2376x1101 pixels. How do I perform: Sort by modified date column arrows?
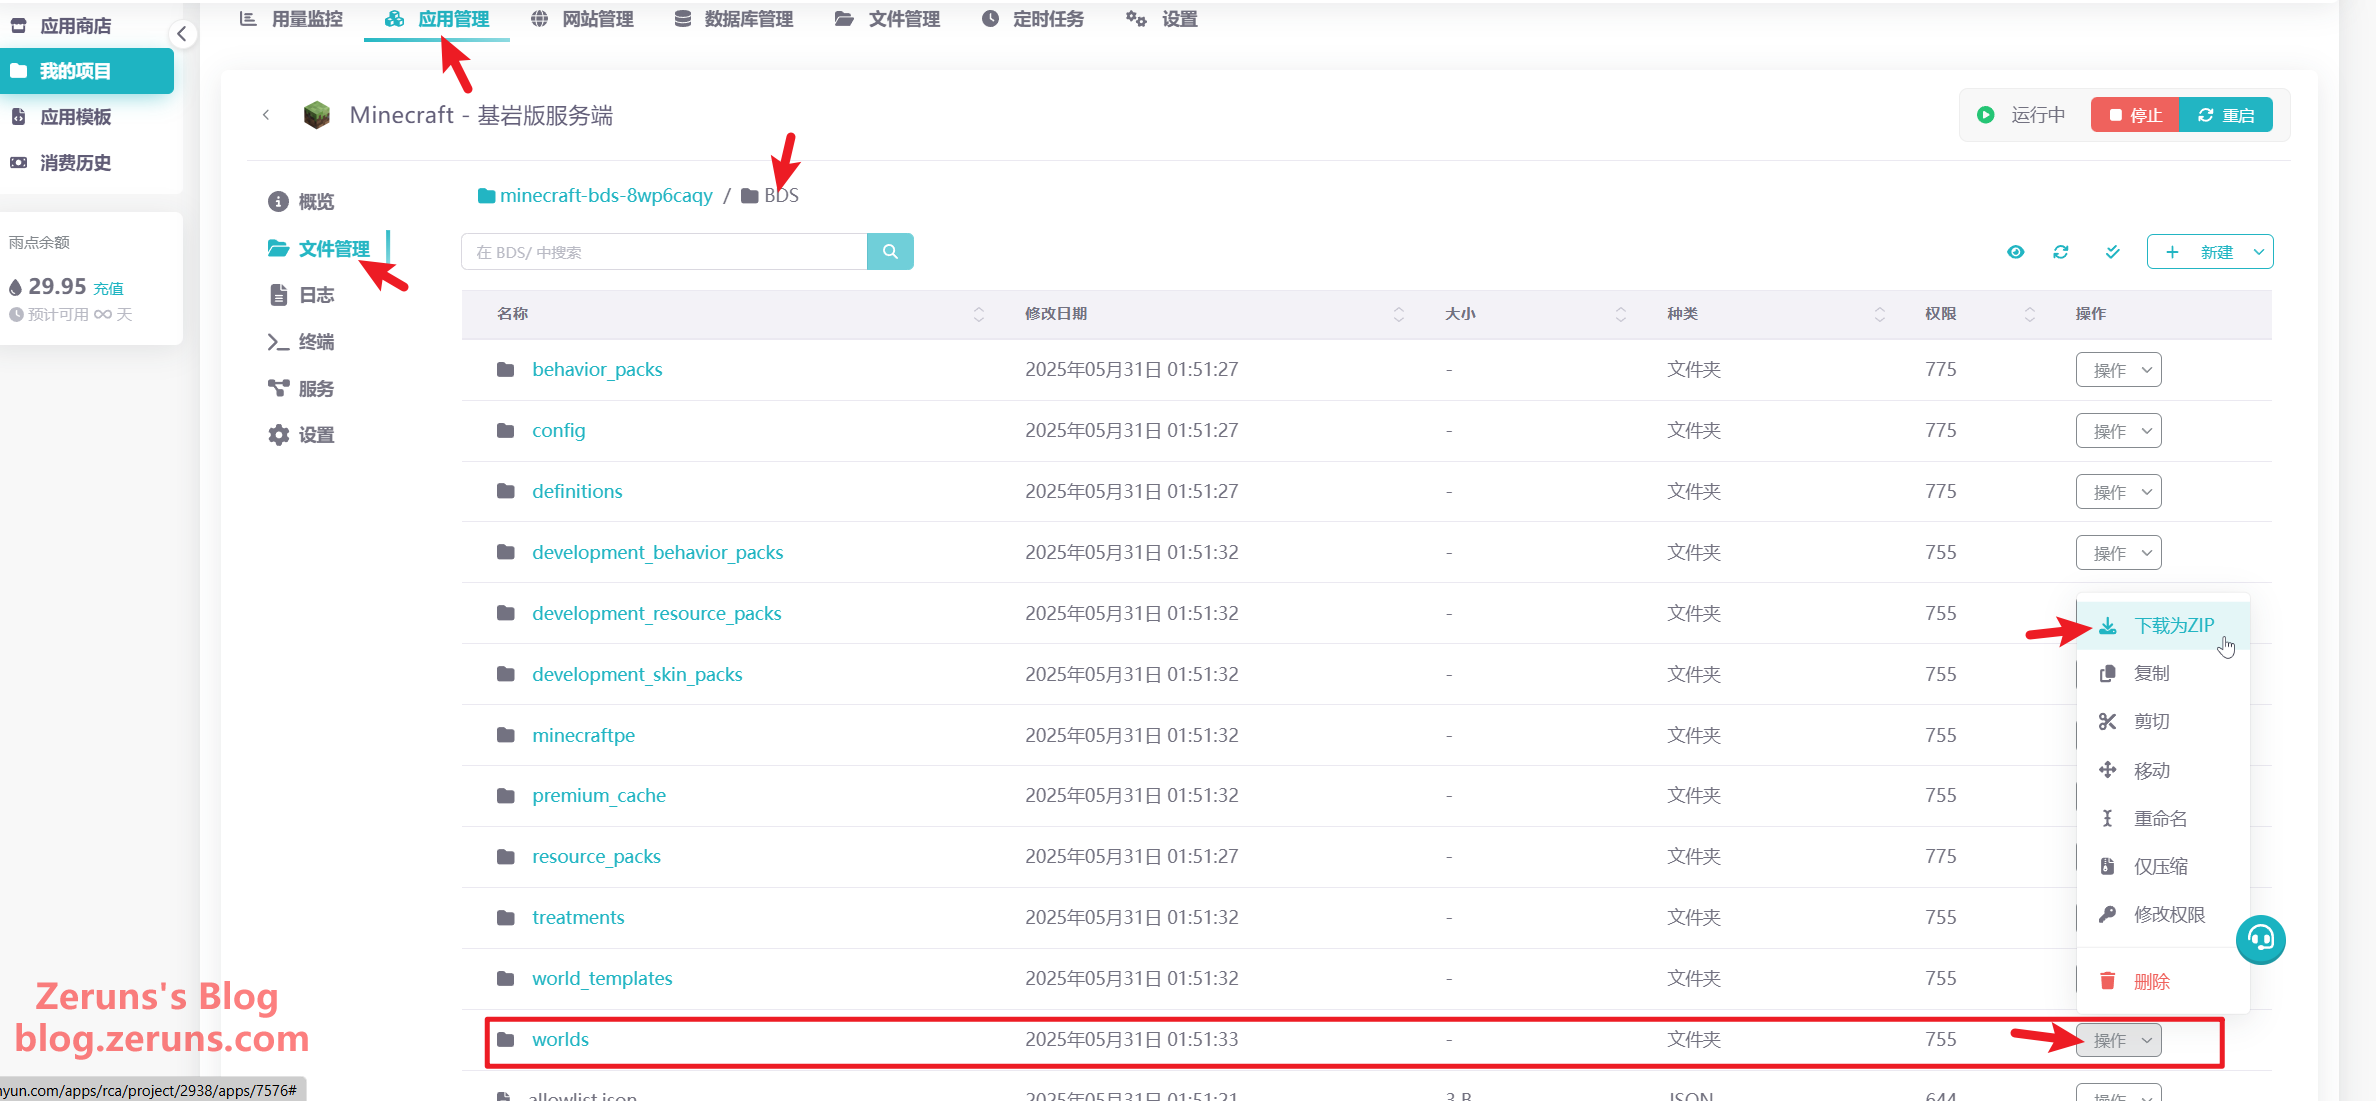pyautogui.click(x=1398, y=314)
